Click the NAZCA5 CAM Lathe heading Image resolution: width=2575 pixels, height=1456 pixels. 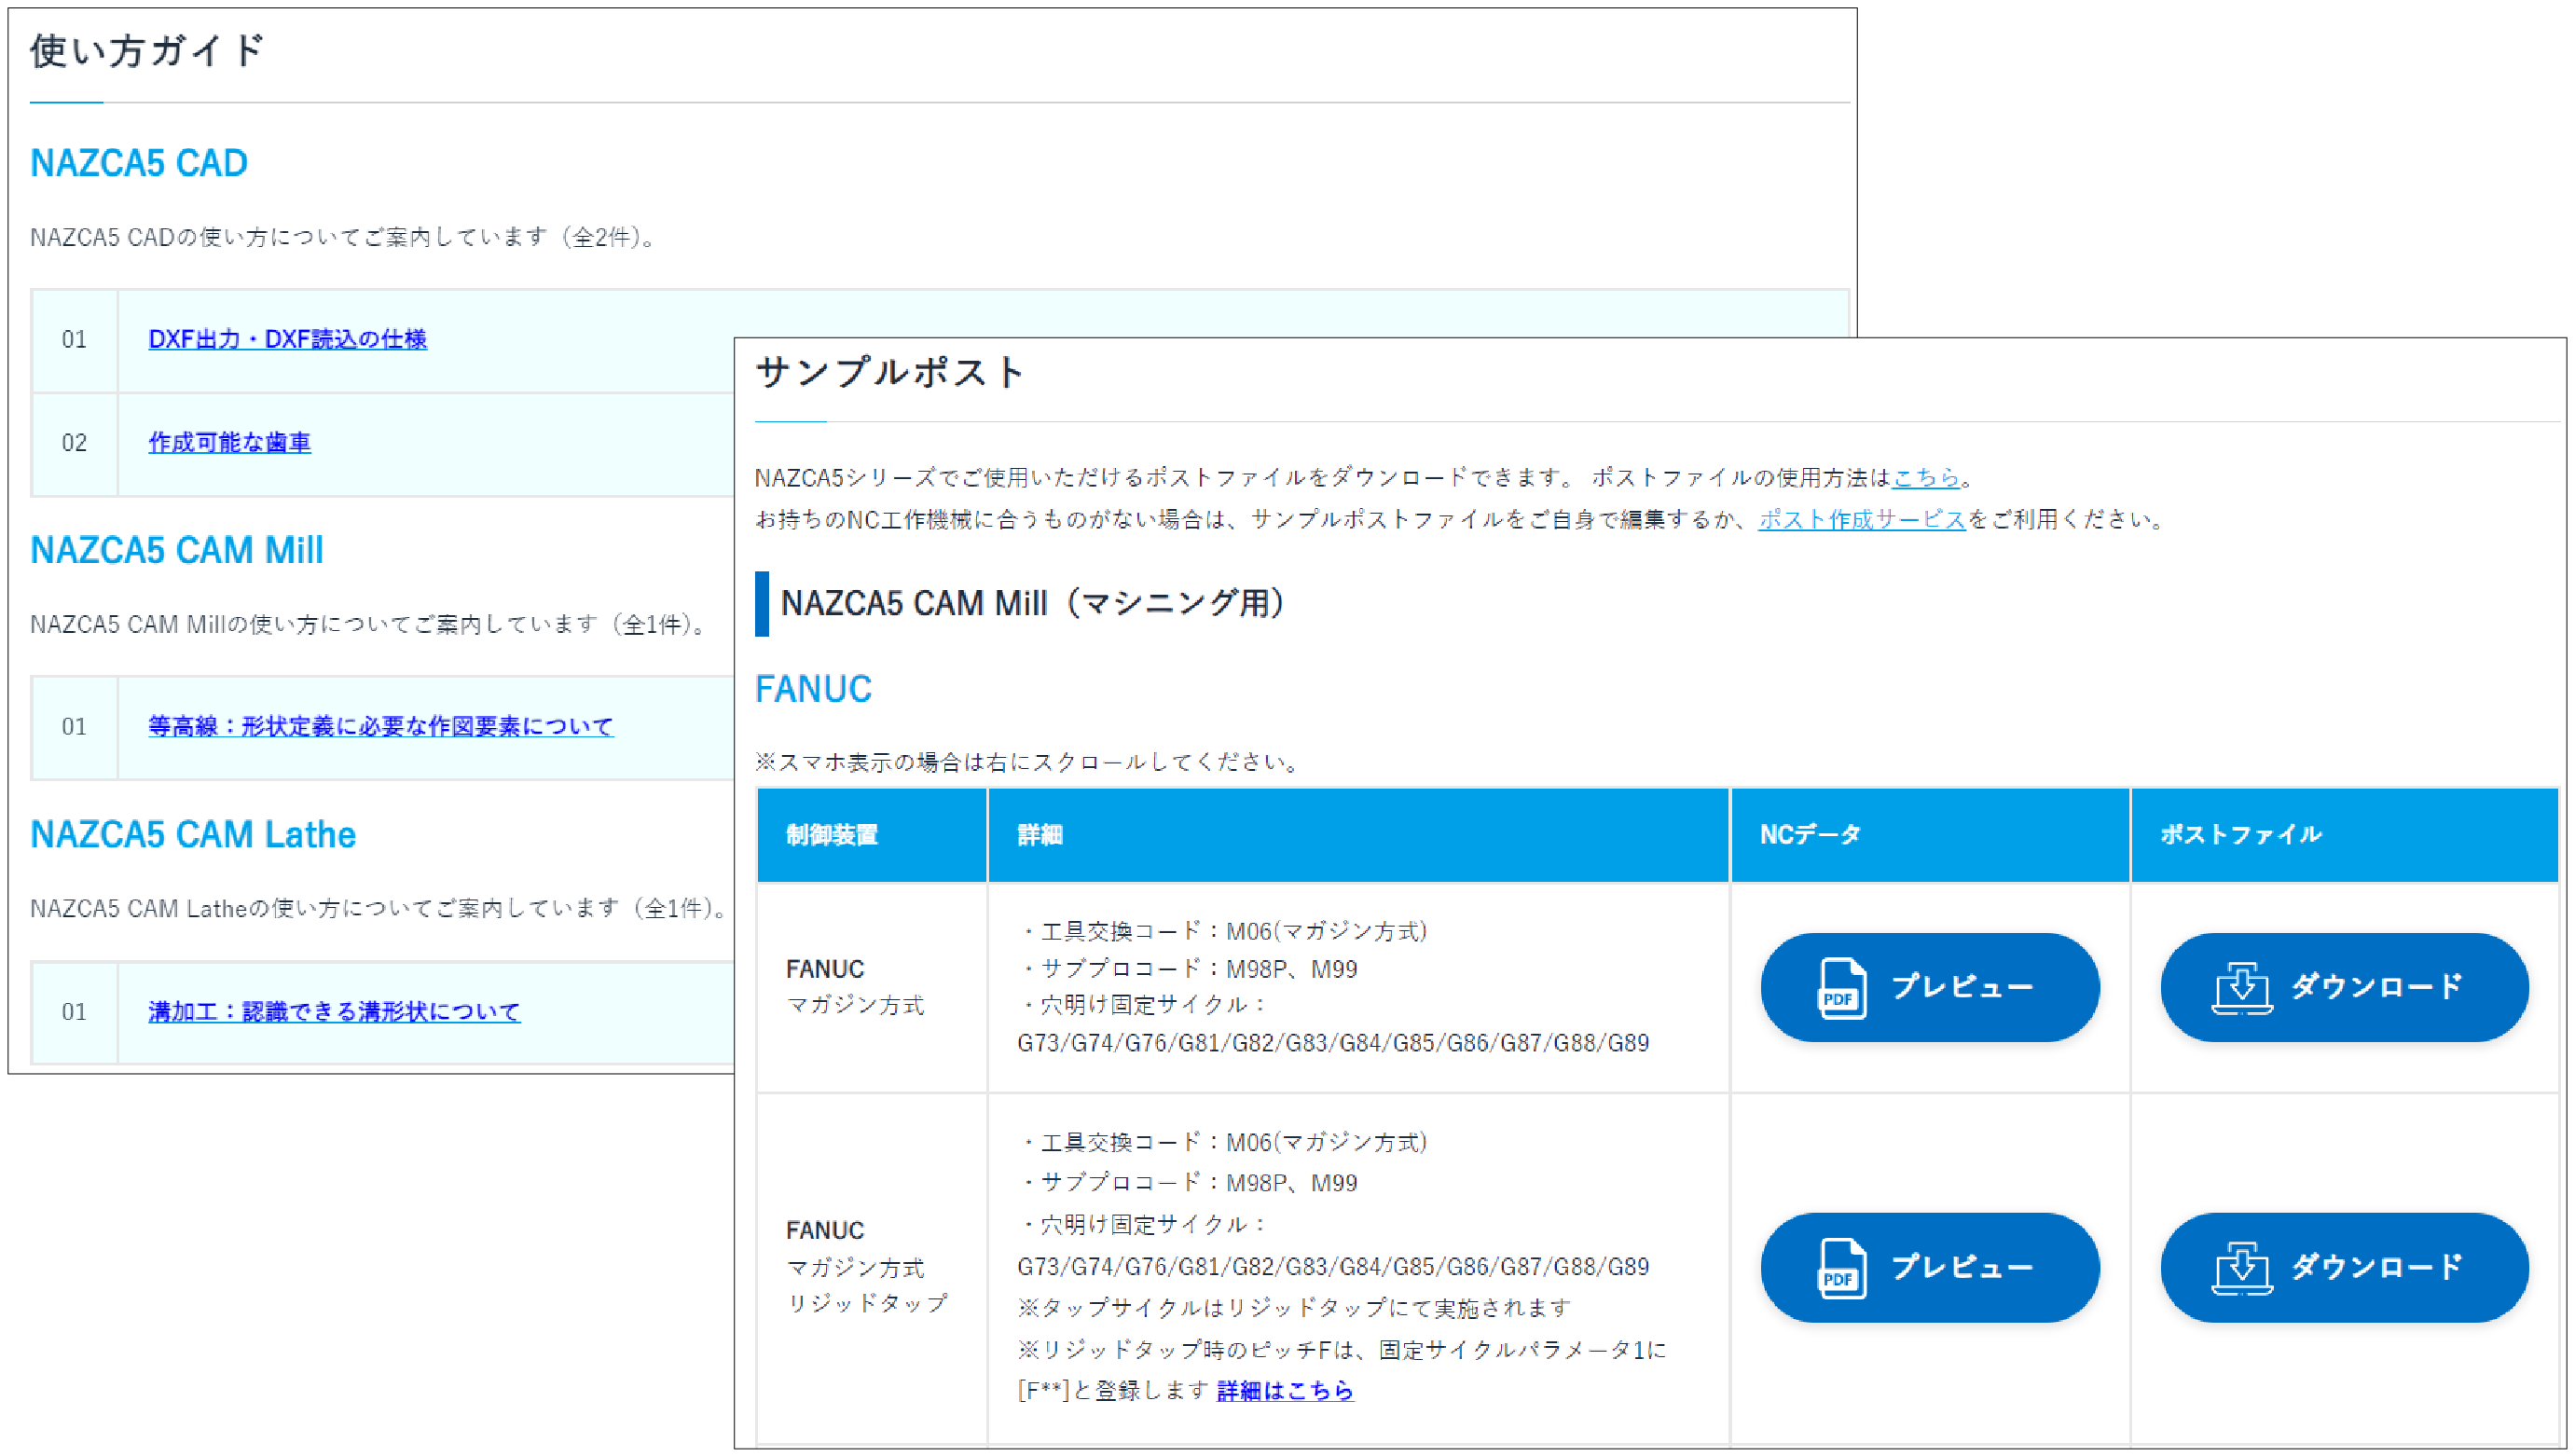tap(192, 834)
